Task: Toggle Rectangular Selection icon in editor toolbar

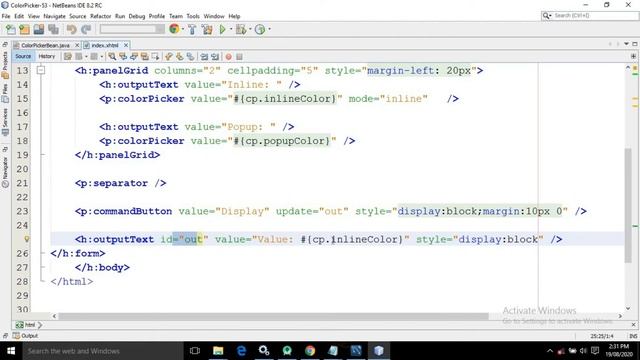Action: pyautogui.click(x=155, y=57)
